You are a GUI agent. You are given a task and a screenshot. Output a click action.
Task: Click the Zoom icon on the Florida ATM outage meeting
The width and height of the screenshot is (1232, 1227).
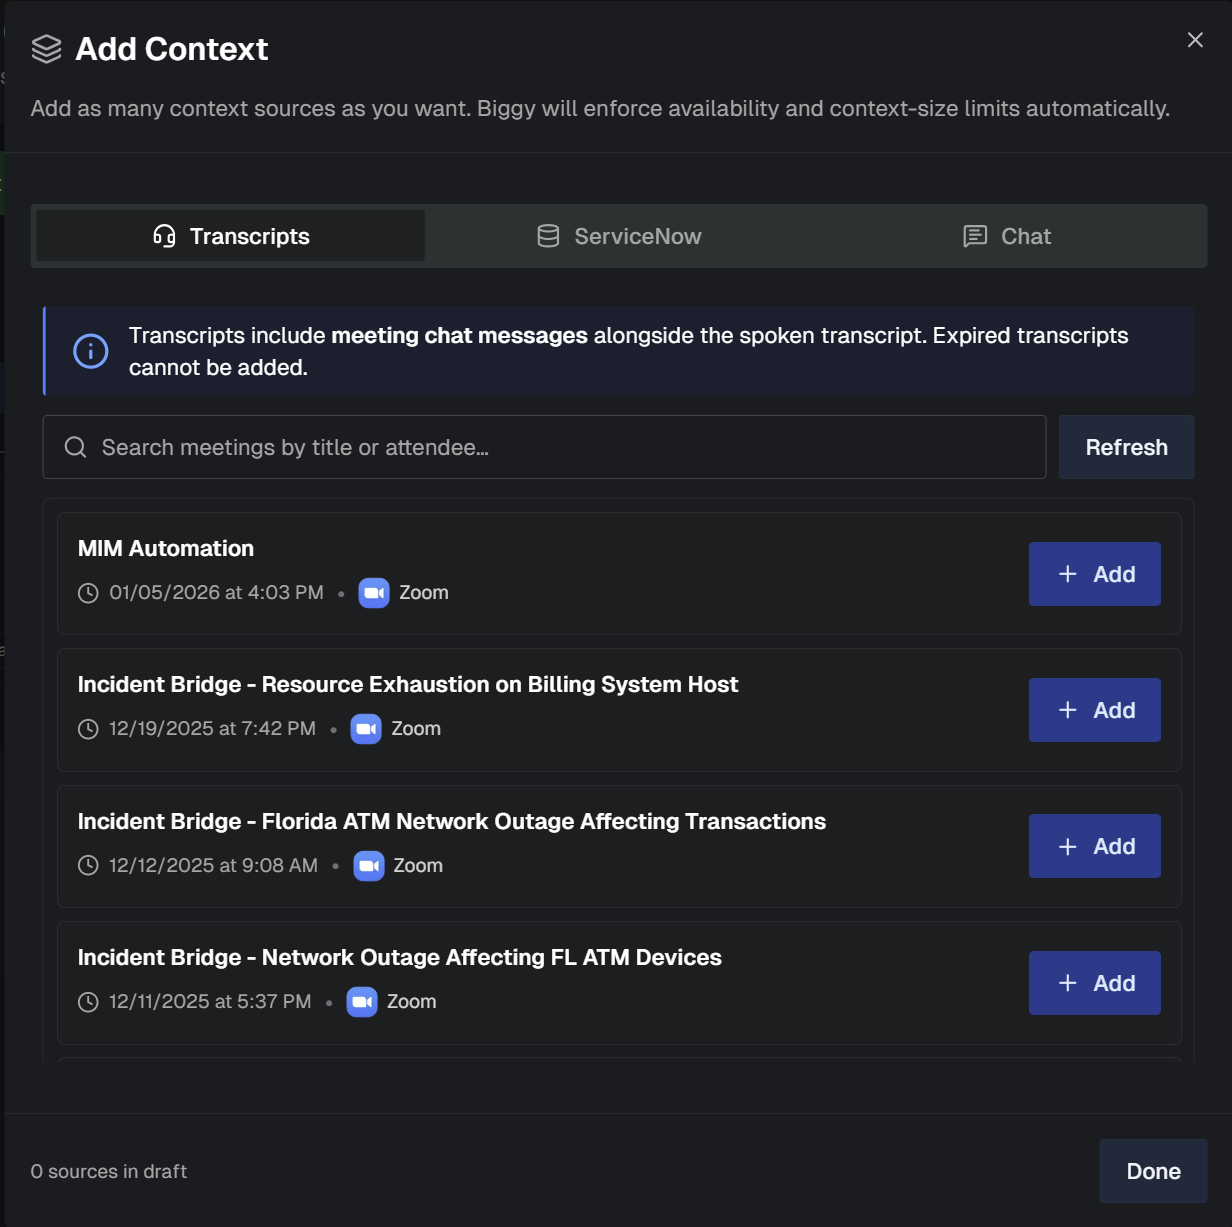[x=368, y=866]
